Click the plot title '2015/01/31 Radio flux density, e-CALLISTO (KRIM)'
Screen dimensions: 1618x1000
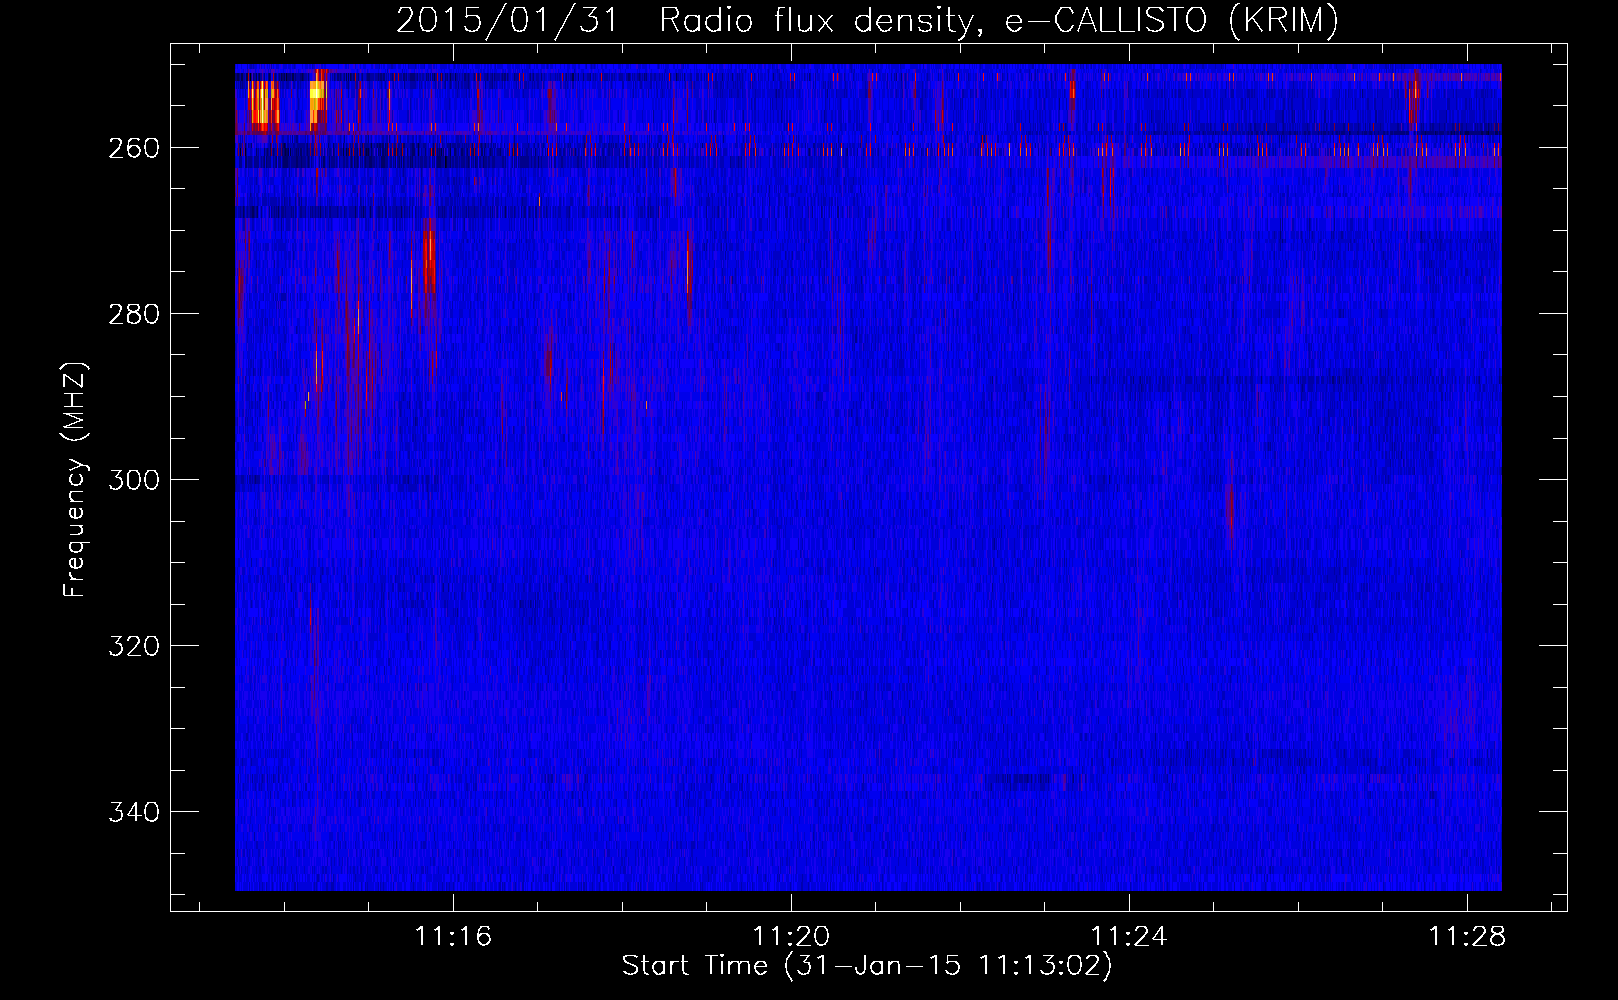(x=867, y=20)
